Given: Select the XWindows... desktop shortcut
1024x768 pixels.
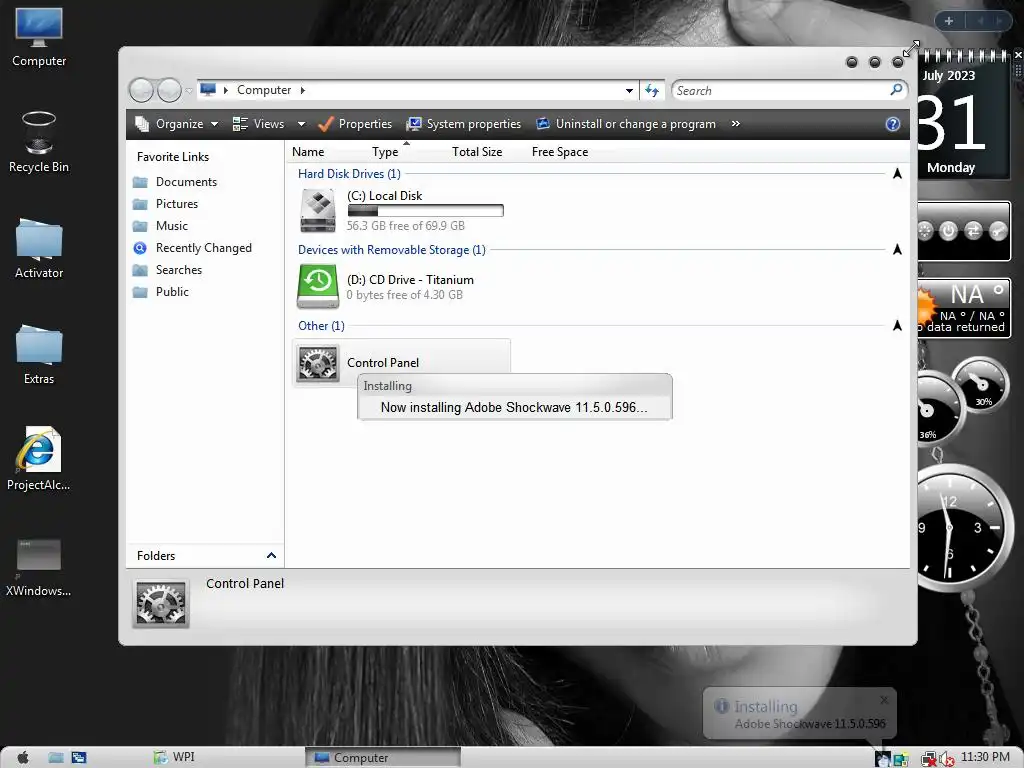Looking at the screenshot, I should click(x=39, y=567).
